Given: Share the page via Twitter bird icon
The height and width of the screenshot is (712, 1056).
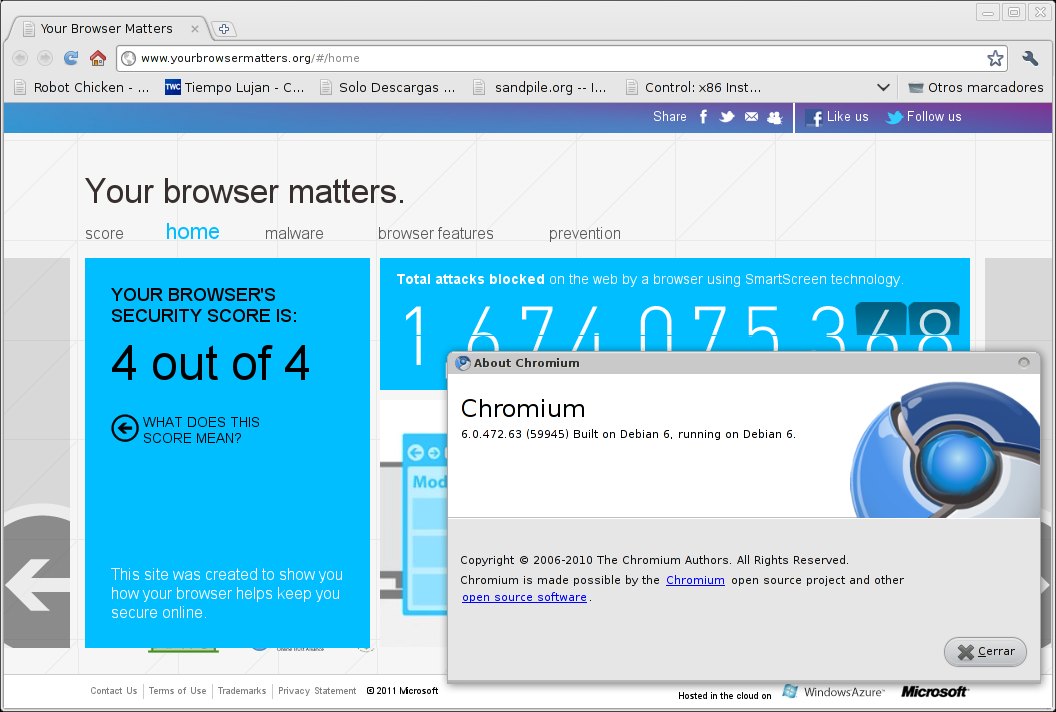Looking at the screenshot, I should pos(727,117).
